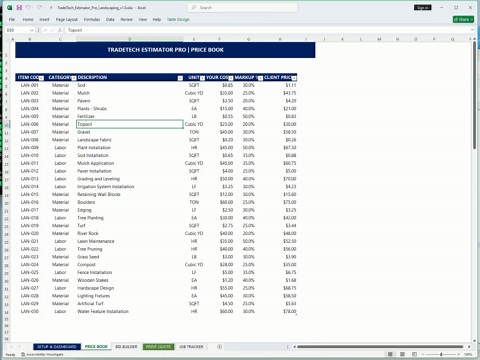
Task: Open the Review ribbon tab
Action: pyautogui.click(x=126, y=19)
